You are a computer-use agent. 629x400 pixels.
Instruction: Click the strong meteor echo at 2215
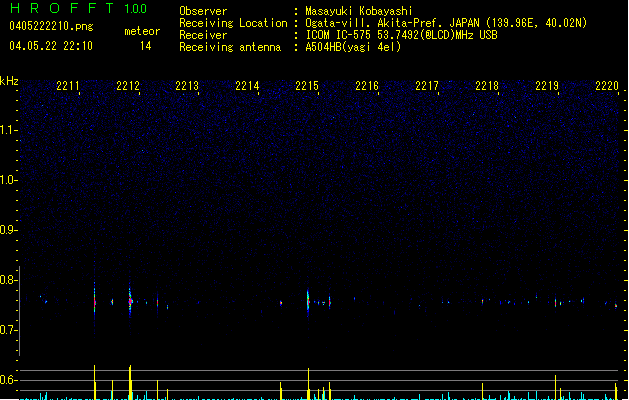(308, 302)
